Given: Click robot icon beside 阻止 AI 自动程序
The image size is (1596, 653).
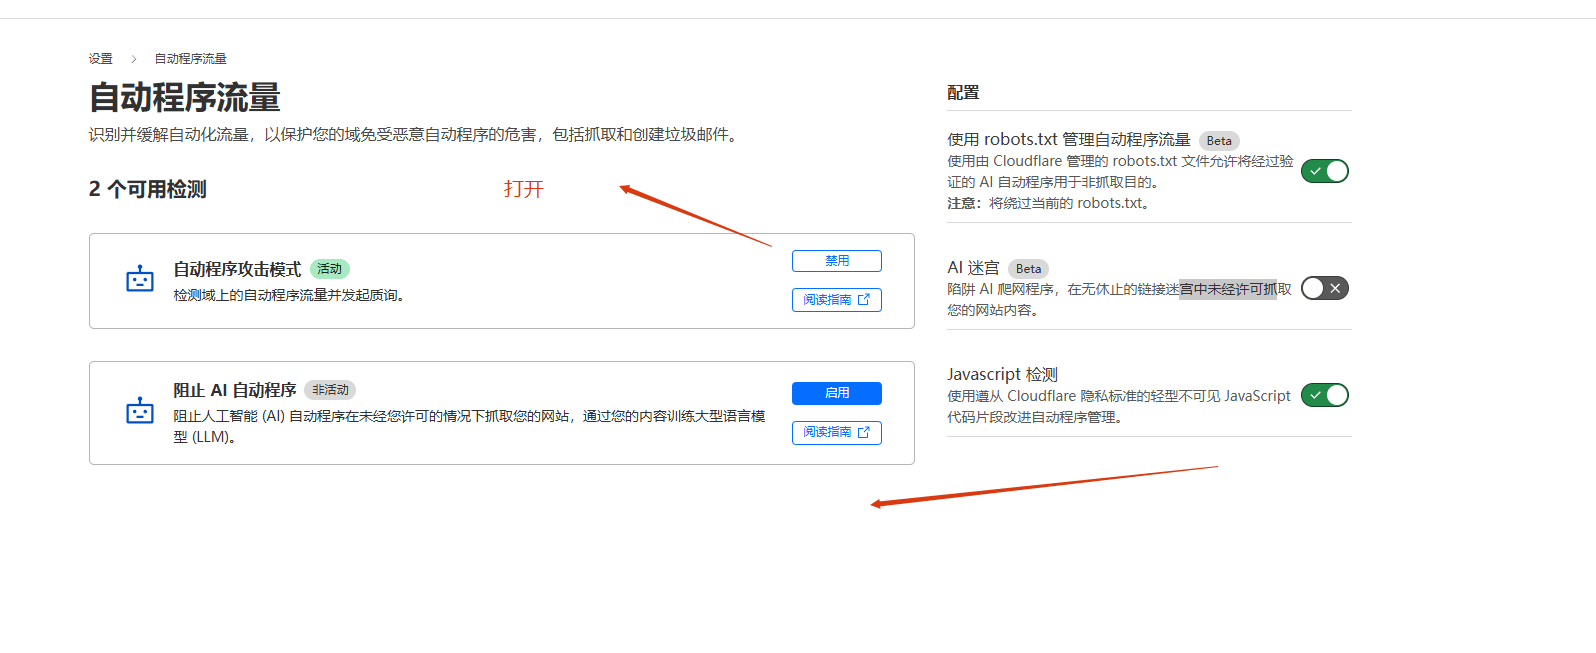Looking at the screenshot, I should click(x=140, y=410).
